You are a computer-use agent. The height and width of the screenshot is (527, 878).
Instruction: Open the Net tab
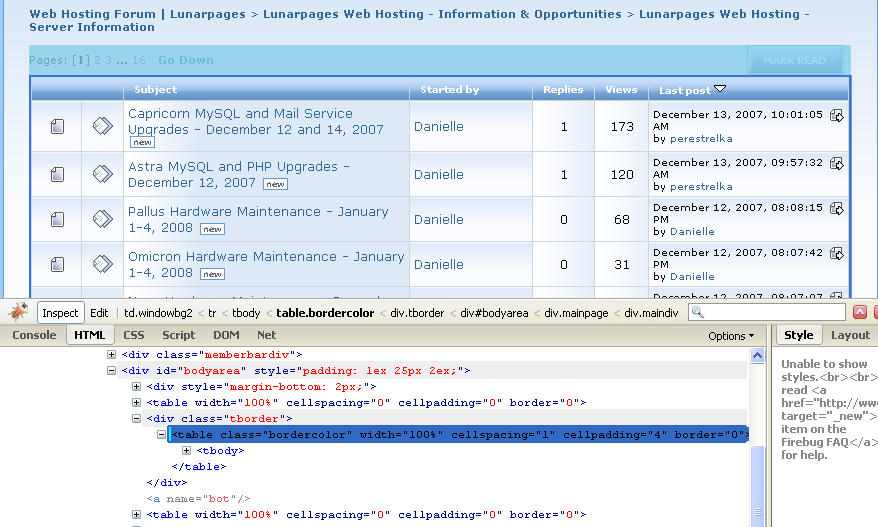(x=267, y=335)
